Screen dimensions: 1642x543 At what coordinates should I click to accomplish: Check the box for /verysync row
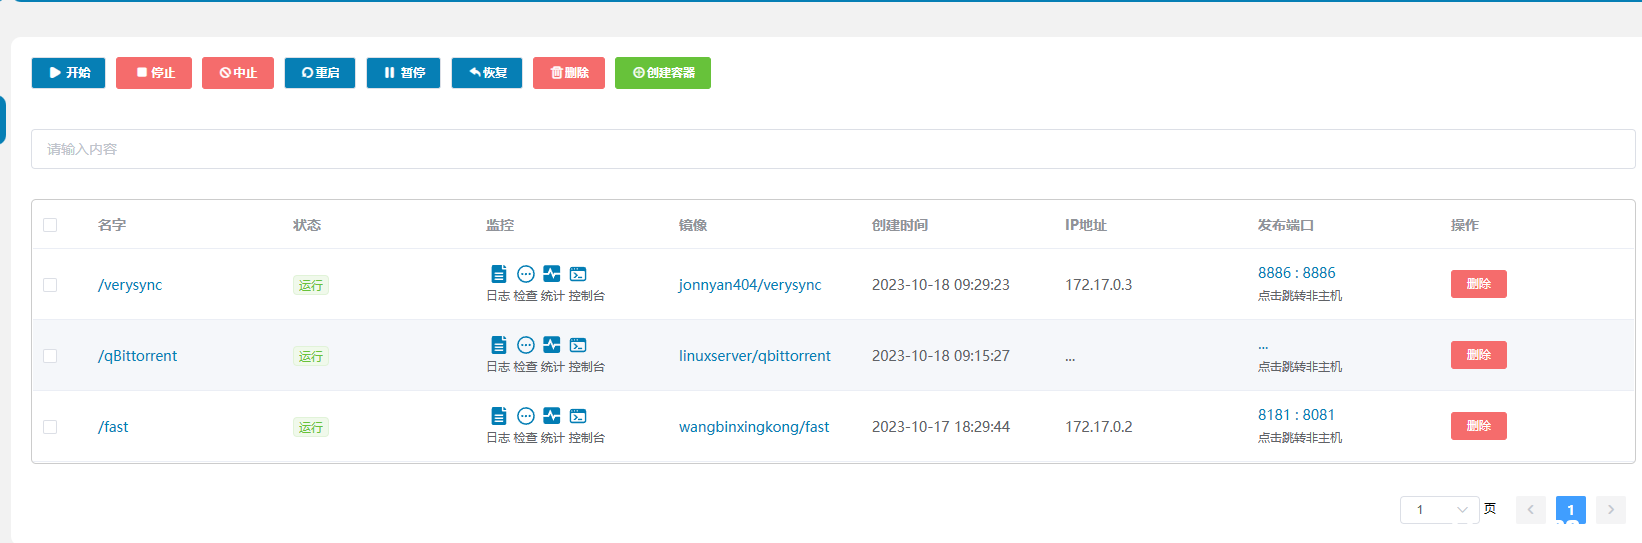coord(50,285)
